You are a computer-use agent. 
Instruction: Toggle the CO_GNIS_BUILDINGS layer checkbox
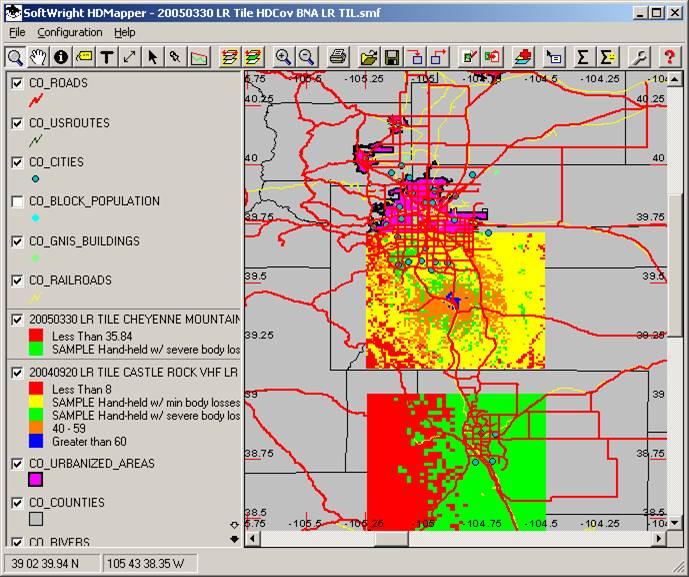pos(17,241)
